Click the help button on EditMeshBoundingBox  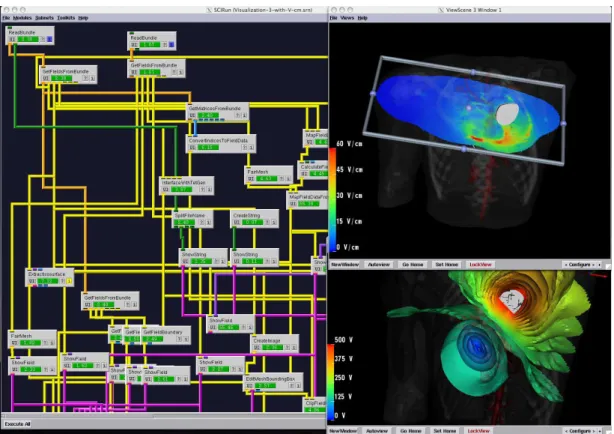(x=291, y=386)
